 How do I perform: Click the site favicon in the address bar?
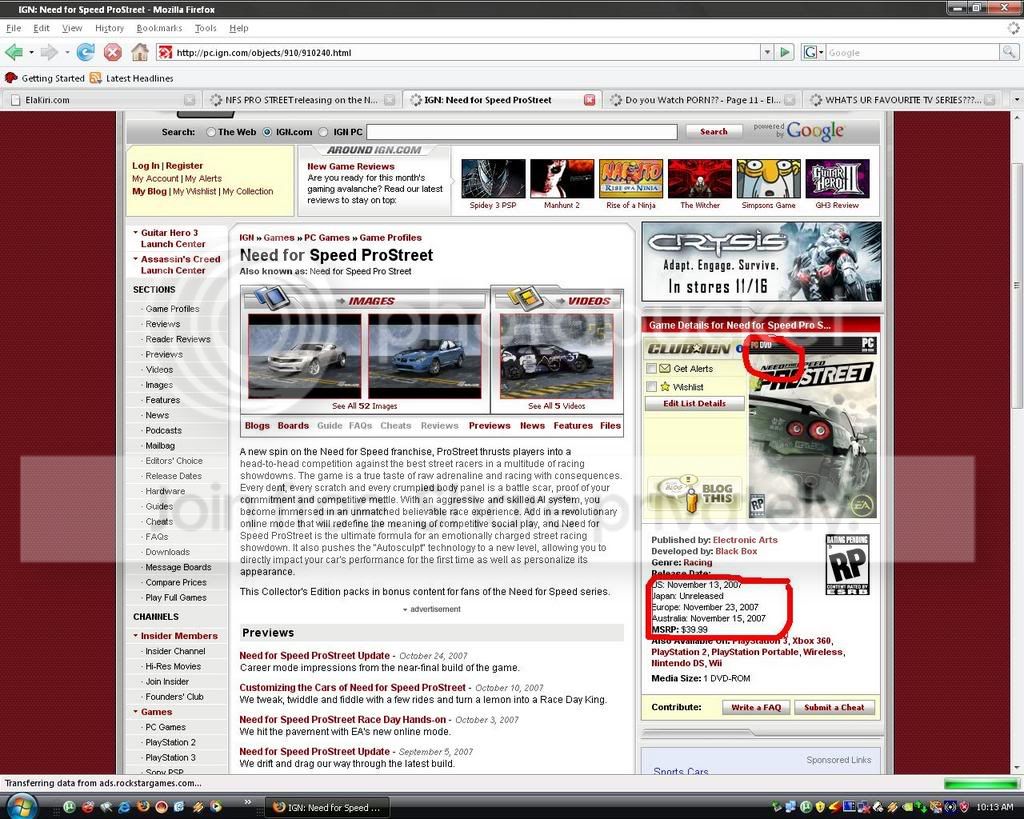[x=166, y=52]
